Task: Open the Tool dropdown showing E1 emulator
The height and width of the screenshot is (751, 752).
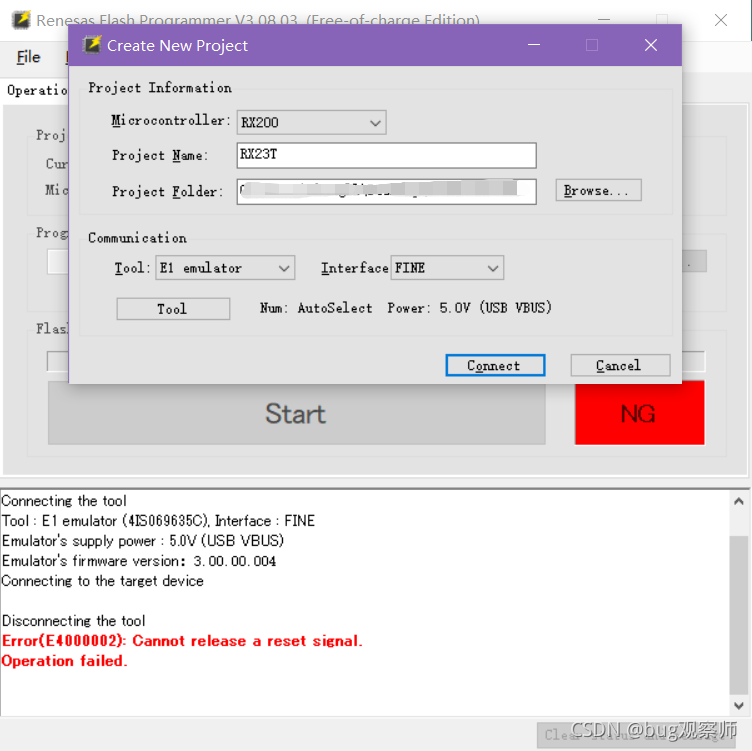Action: point(225,268)
